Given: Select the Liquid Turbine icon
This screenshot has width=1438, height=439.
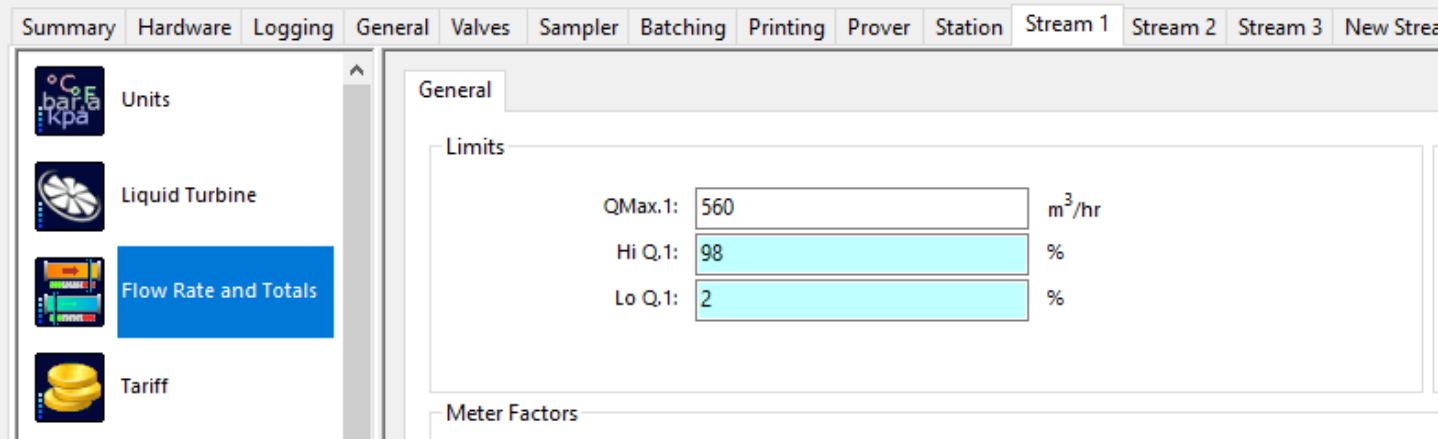Looking at the screenshot, I should (69, 196).
